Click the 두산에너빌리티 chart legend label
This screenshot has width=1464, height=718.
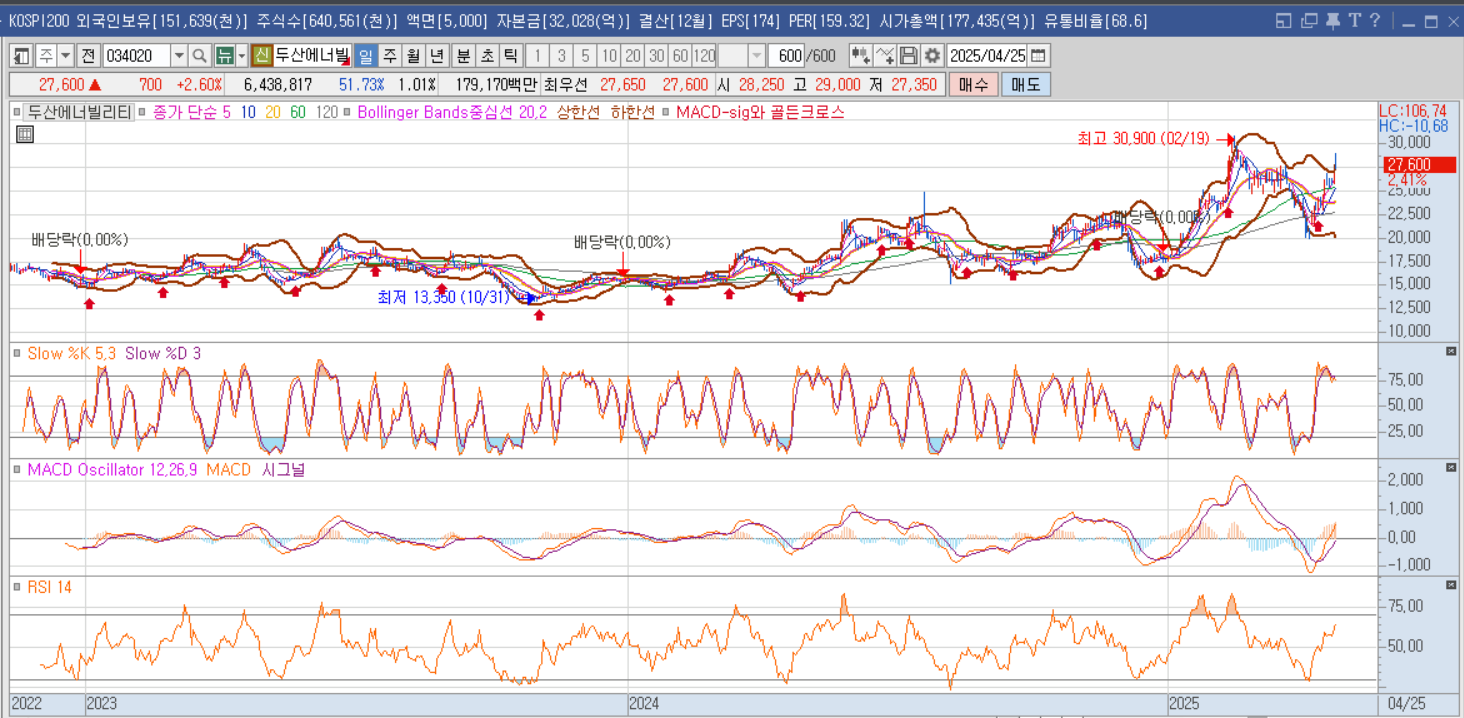(79, 112)
